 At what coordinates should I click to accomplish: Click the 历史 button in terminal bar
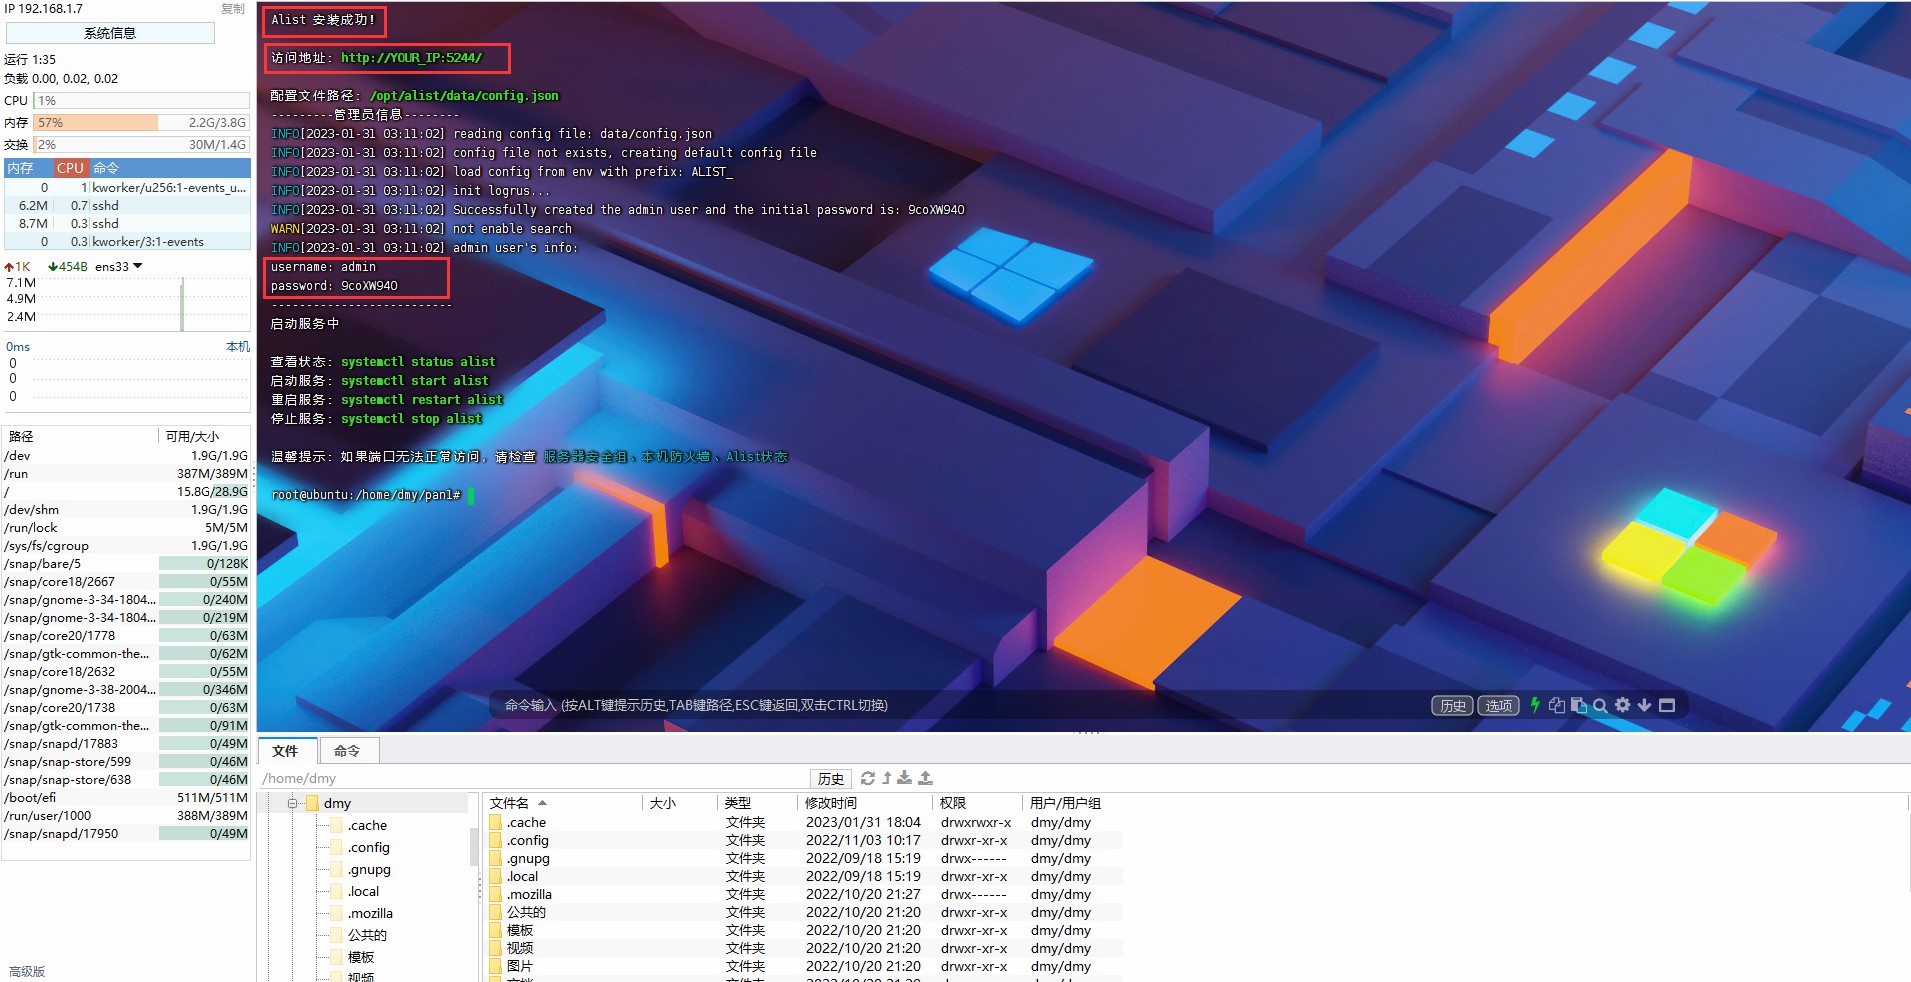point(1453,705)
